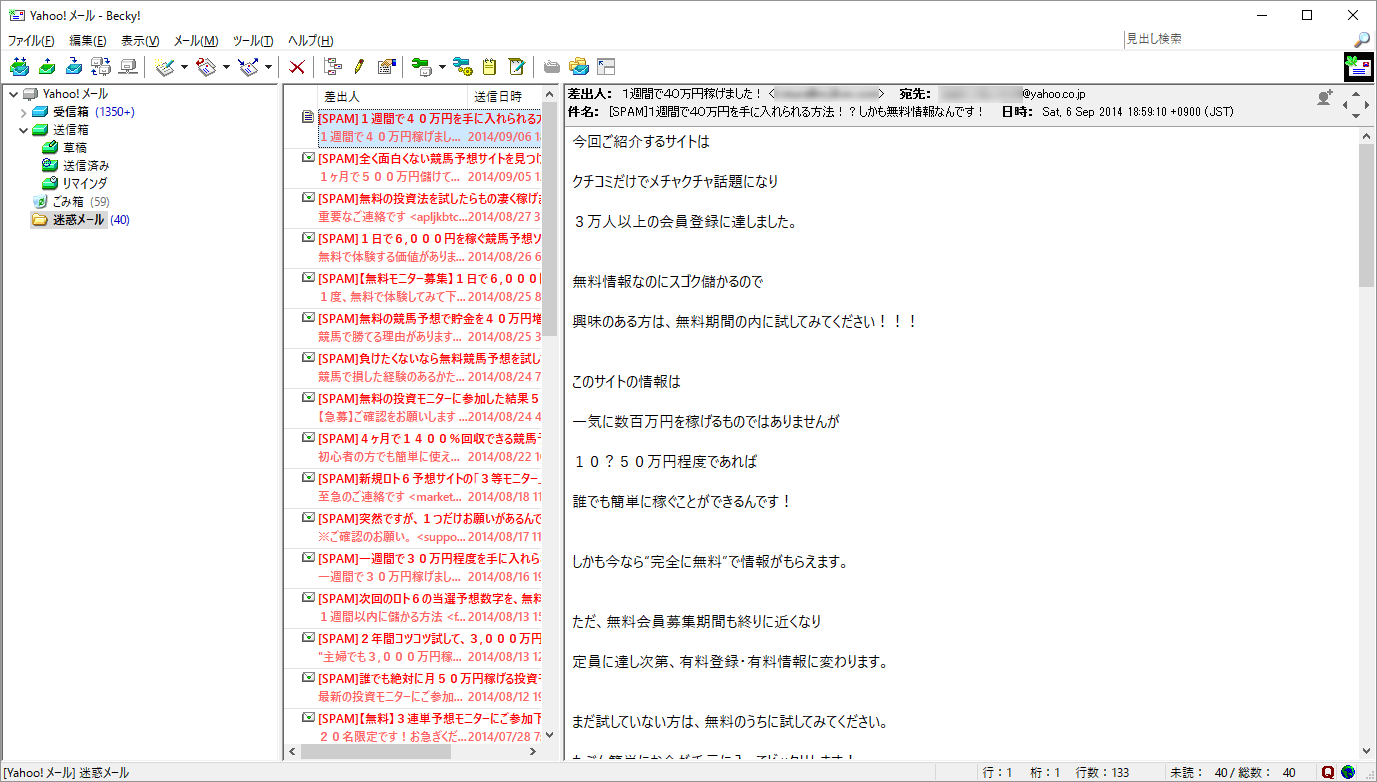The image size is (1377, 782).
Task: Select the 受信箱 folder
Action: (71, 112)
